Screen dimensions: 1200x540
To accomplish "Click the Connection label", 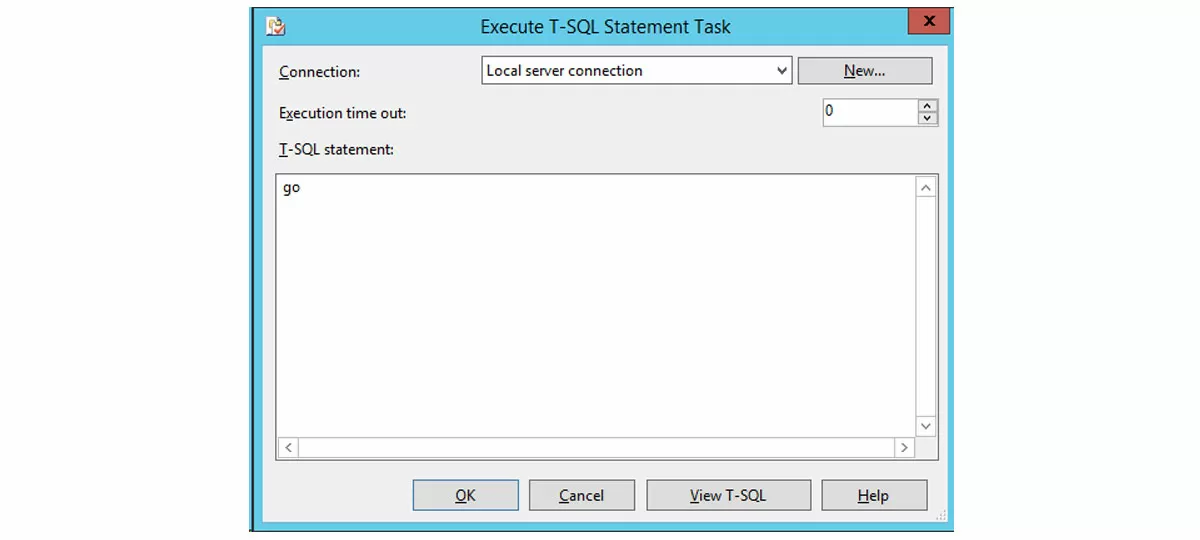I will 319,72.
